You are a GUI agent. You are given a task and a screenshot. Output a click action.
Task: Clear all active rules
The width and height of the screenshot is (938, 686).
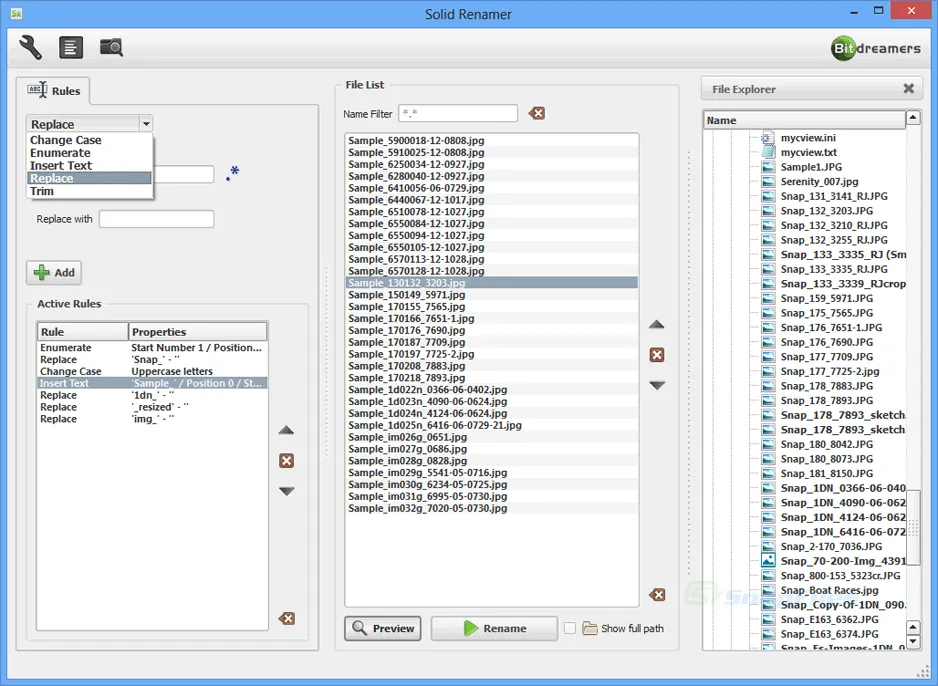[287, 618]
